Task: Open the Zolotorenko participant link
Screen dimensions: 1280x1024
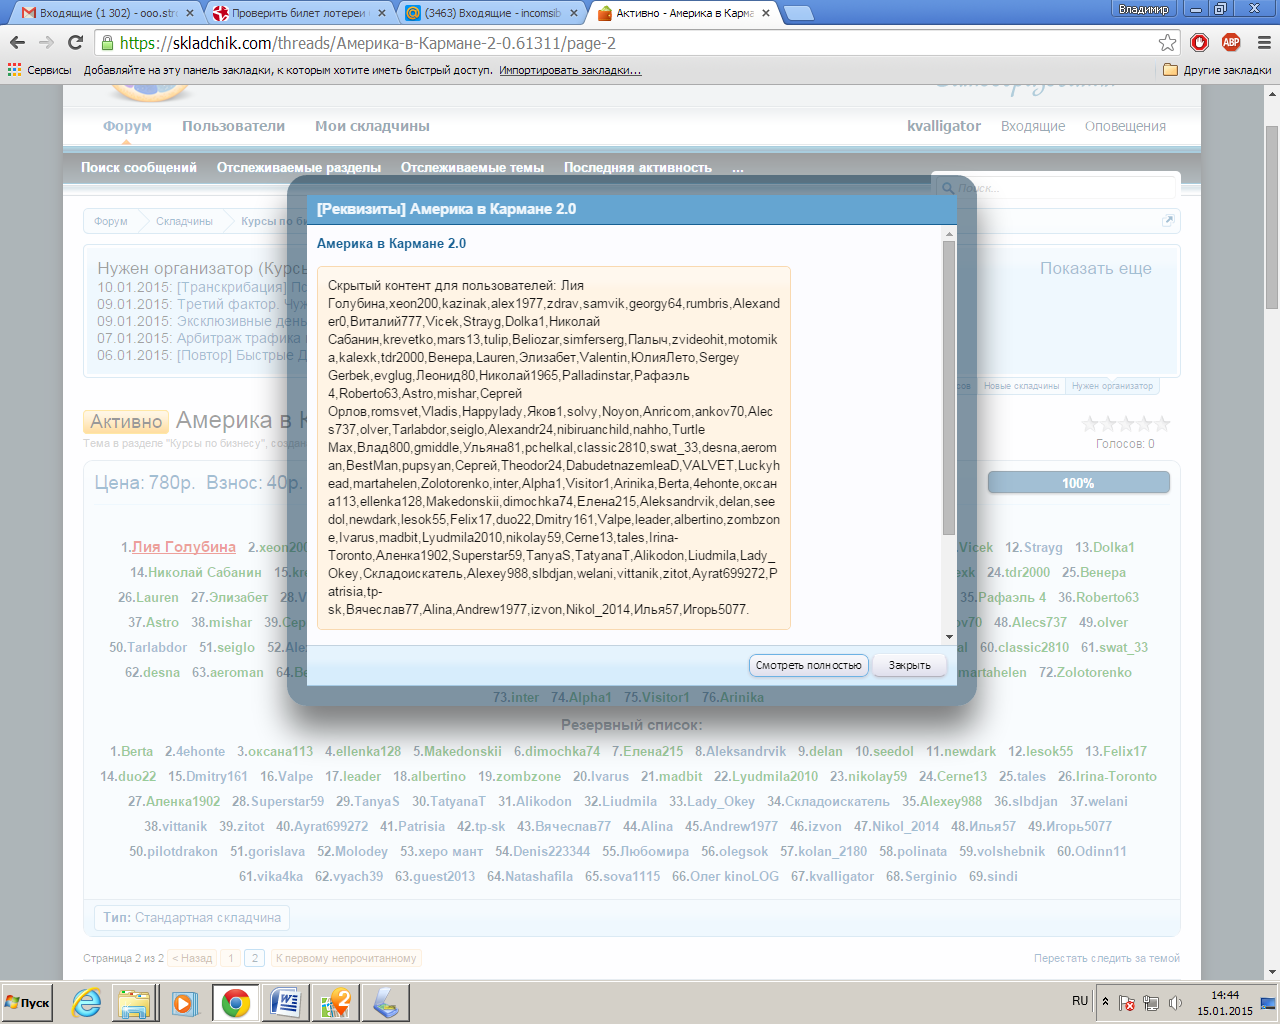Action: click(1094, 672)
